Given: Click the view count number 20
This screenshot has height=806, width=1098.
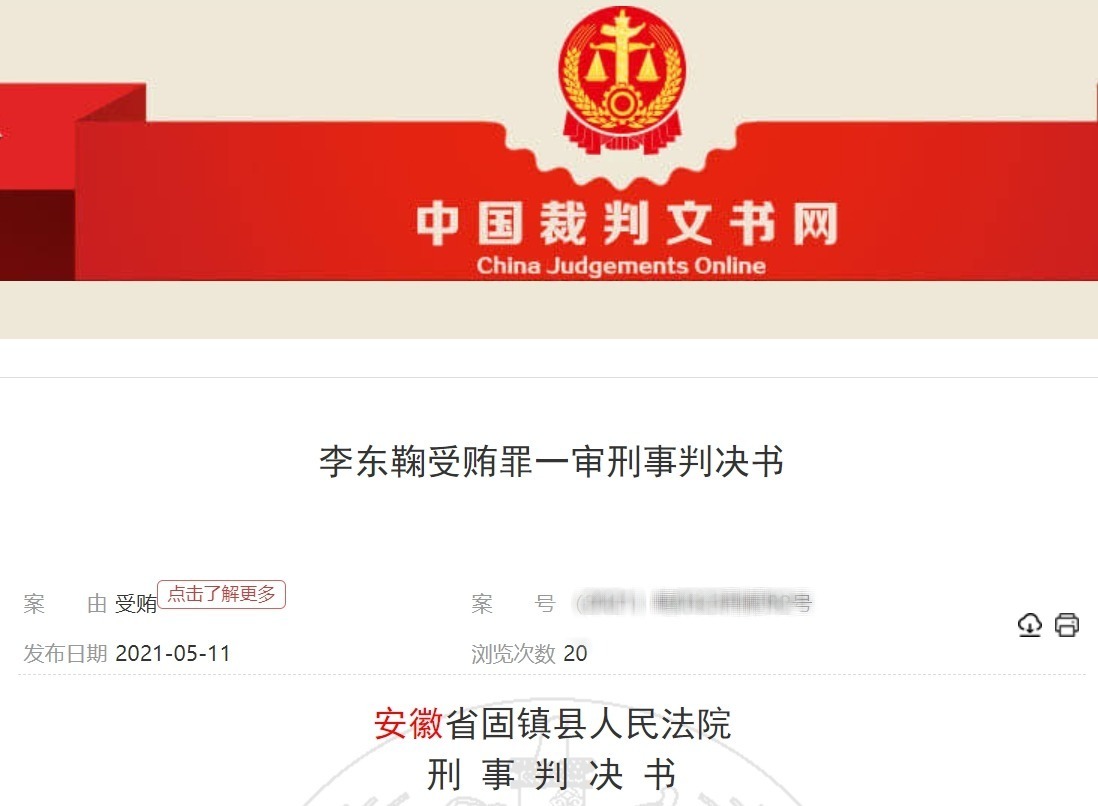Looking at the screenshot, I should pyautogui.click(x=575, y=653).
